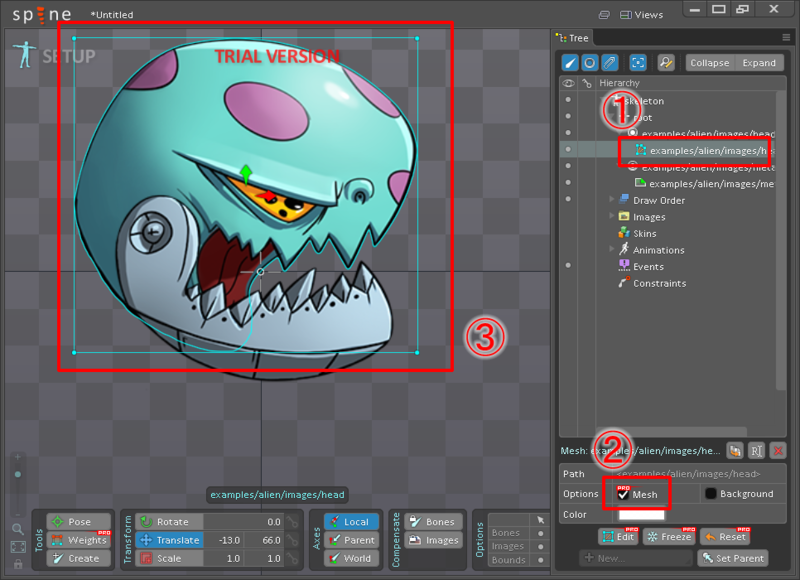800x580 pixels.
Task: Delete the mesh with red X icon
Action: pyautogui.click(x=778, y=450)
